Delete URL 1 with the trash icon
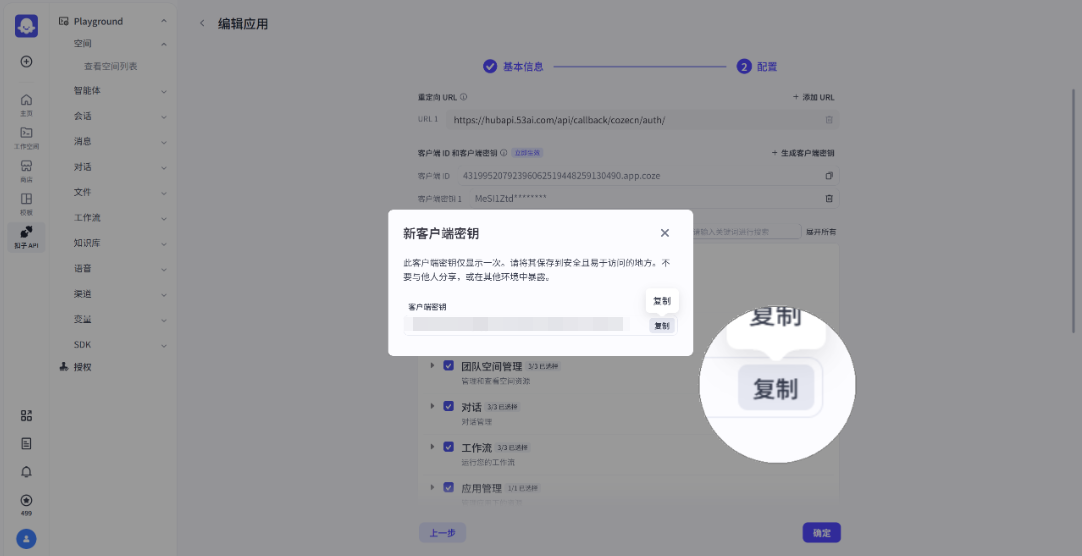1082x556 pixels. (x=829, y=119)
